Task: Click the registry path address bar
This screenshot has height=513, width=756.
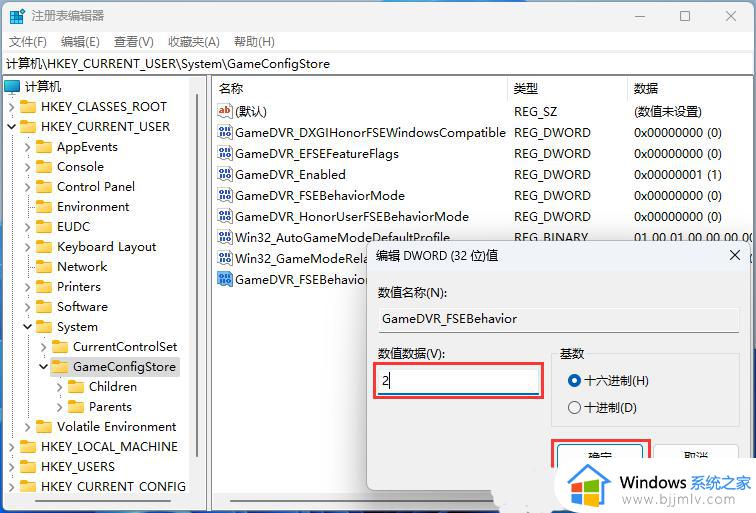Action: 378,64
